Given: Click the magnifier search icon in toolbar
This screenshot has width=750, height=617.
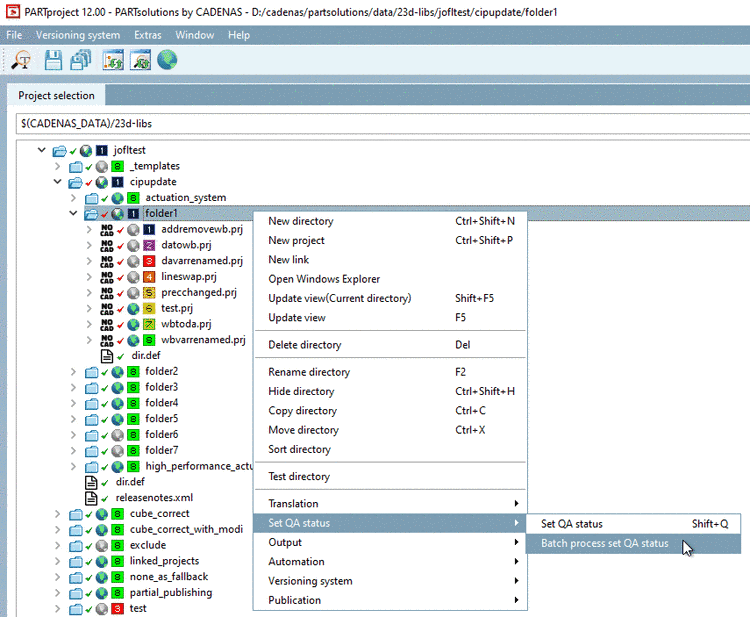Looking at the screenshot, I should click(21, 61).
